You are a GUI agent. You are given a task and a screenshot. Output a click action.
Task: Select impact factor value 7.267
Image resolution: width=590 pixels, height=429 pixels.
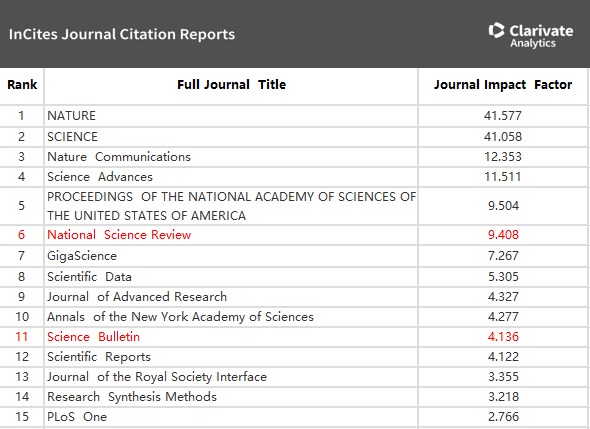point(503,256)
